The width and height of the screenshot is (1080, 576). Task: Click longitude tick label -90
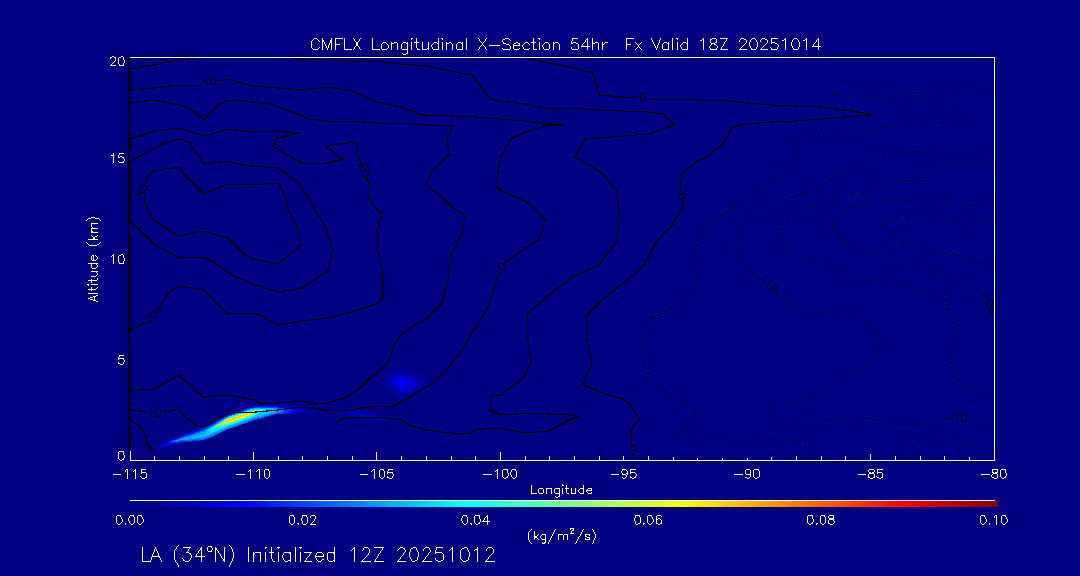[x=747, y=474]
